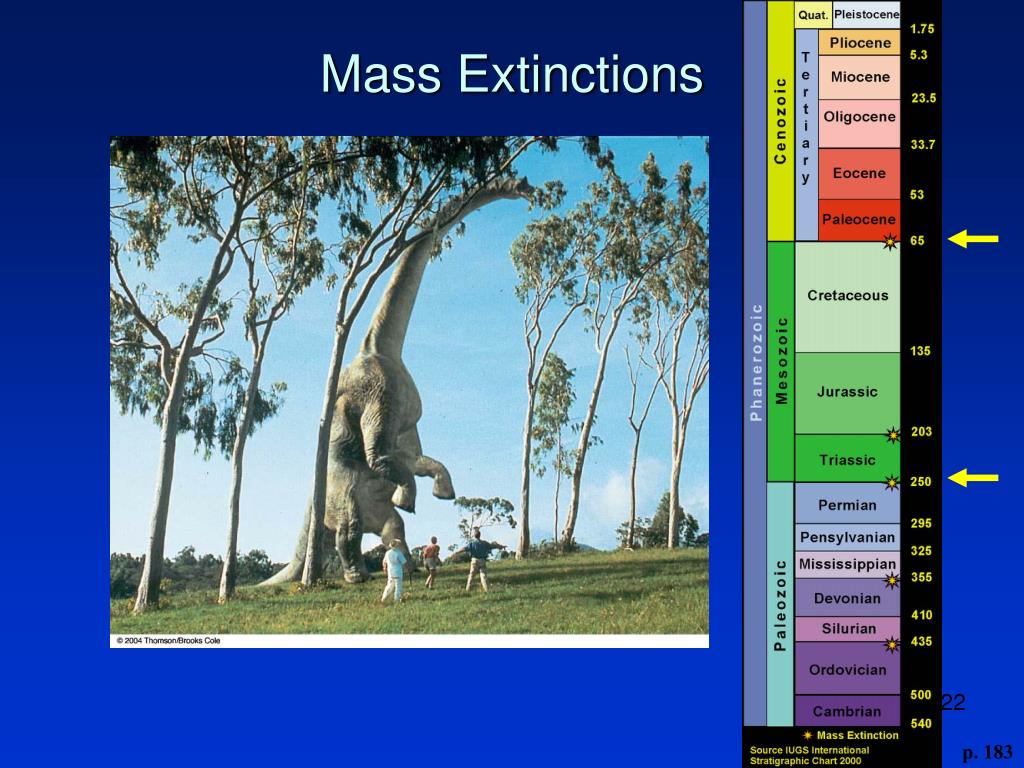Image resolution: width=1024 pixels, height=768 pixels.
Task: Select the 23.5 age value
Action: (x=923, y=98)
